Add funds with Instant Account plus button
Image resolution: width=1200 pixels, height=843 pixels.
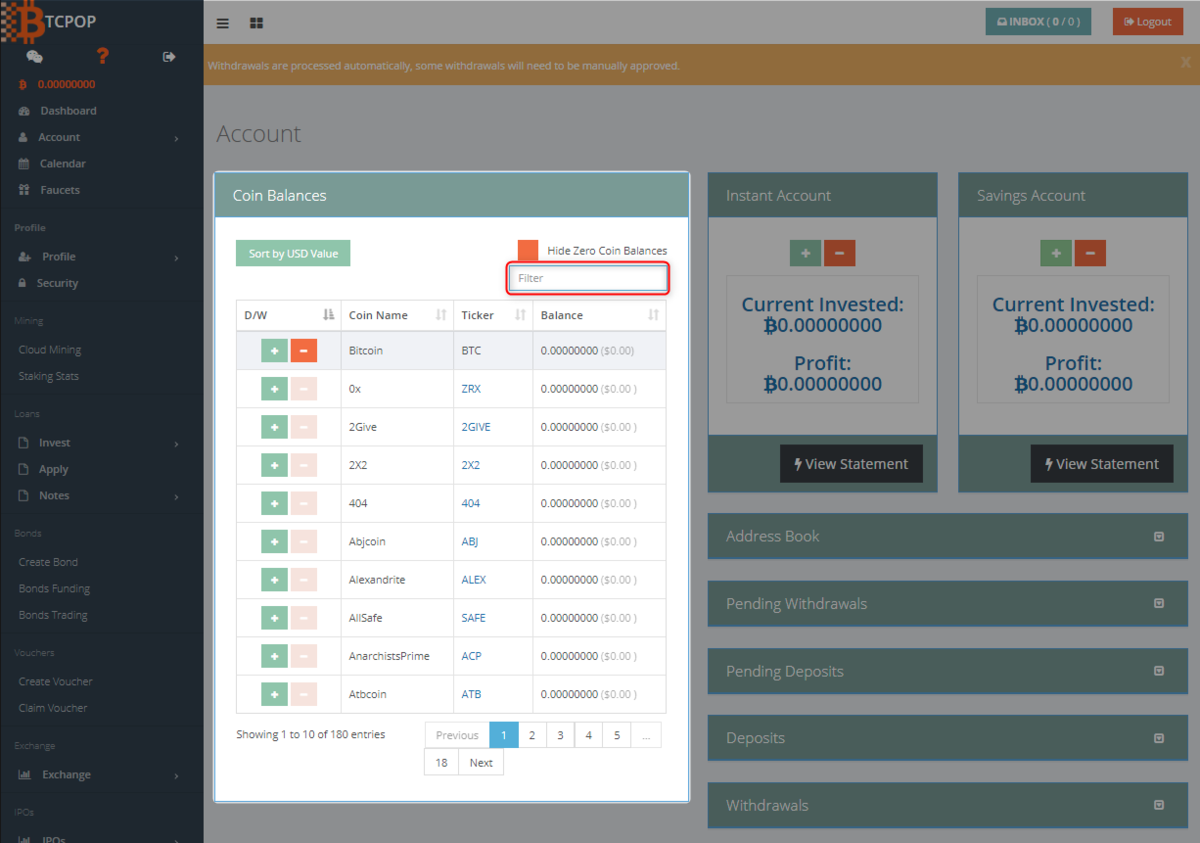point(805,253)
